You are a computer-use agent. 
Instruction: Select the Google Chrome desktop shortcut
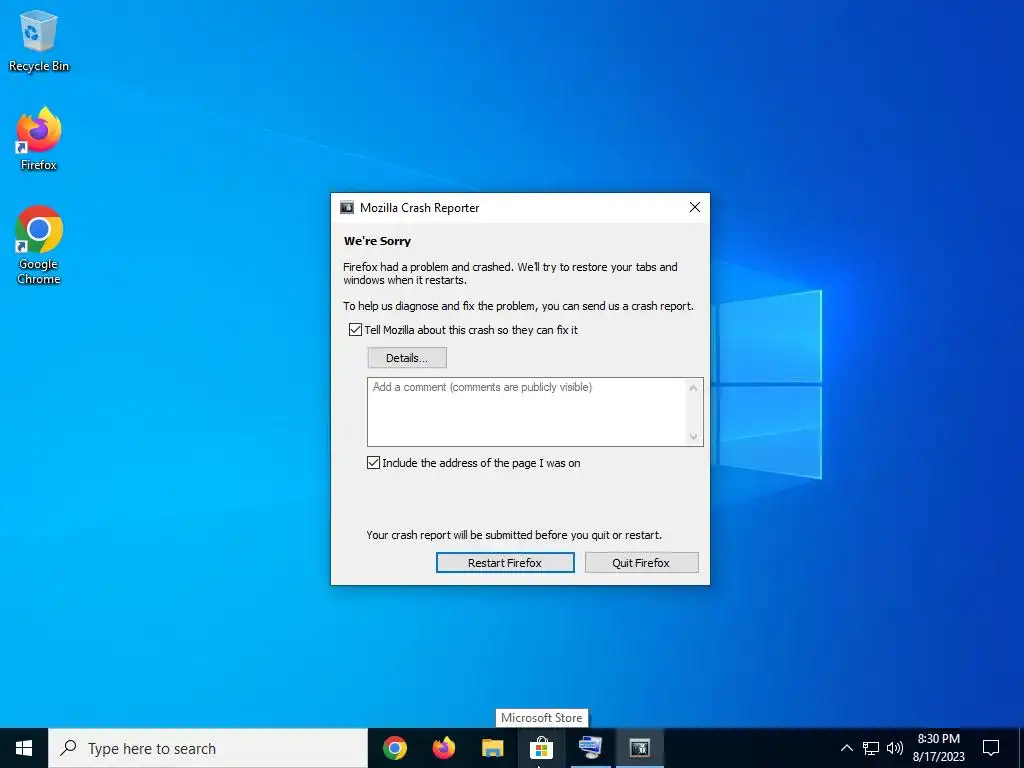click(x=39, y=245)
